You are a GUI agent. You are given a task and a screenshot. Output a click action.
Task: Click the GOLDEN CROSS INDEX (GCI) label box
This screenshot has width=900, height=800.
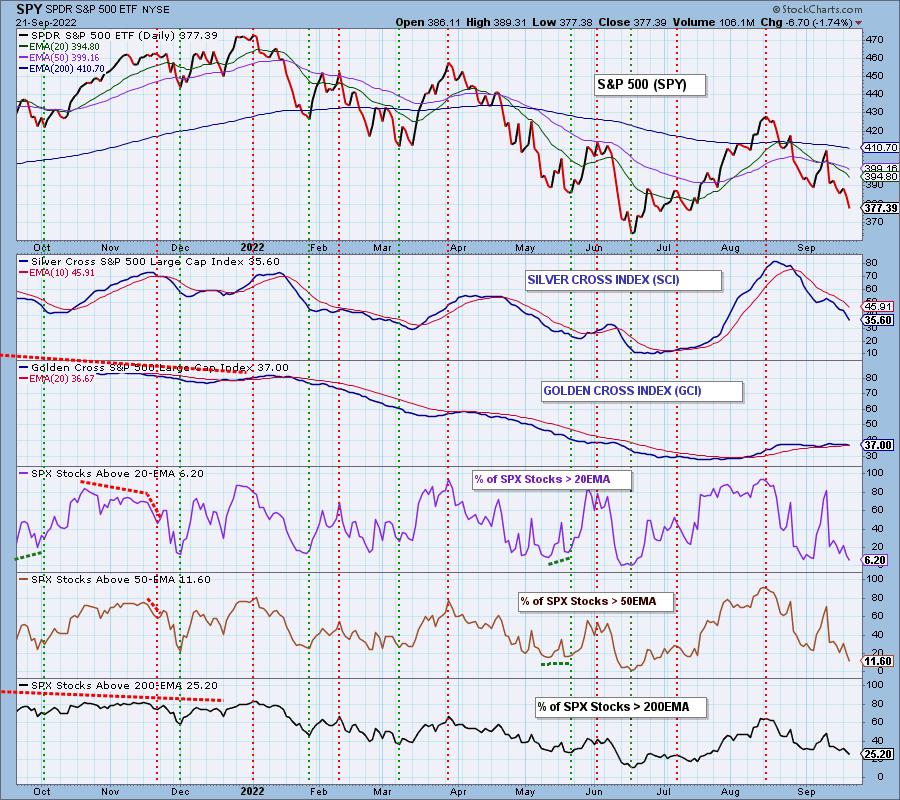[x=641, y=391]
